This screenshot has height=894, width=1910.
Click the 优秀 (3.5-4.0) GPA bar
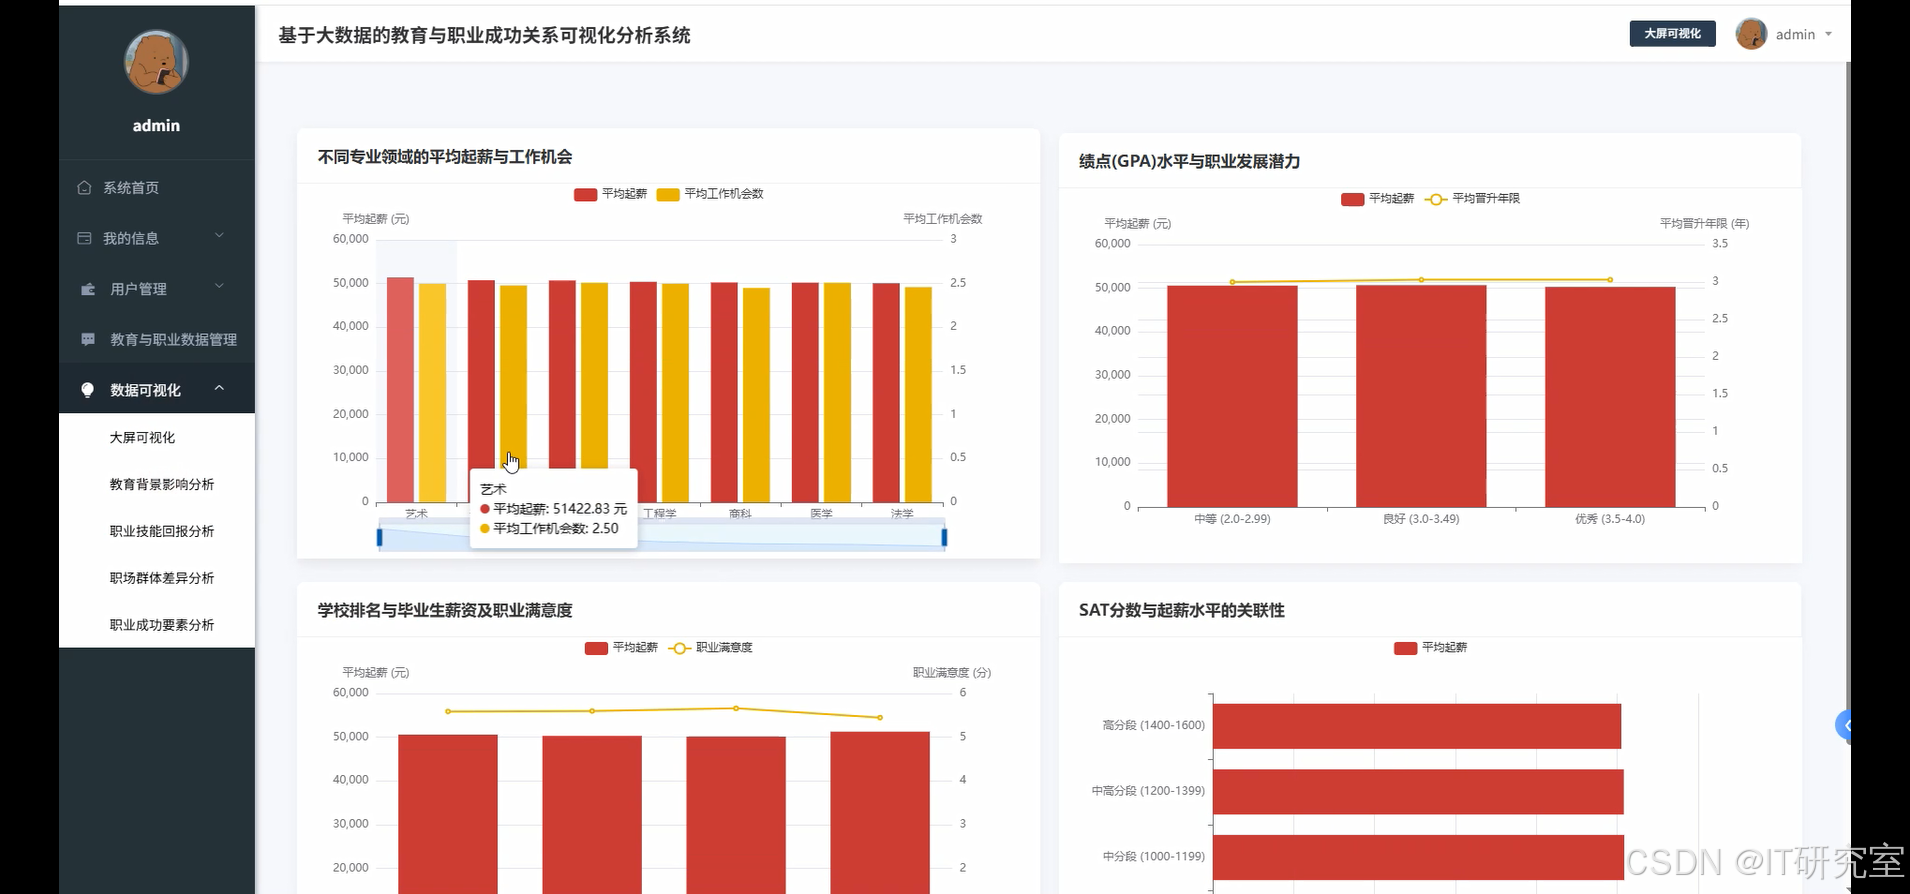pyautogui.click(x=1610, y=397)
